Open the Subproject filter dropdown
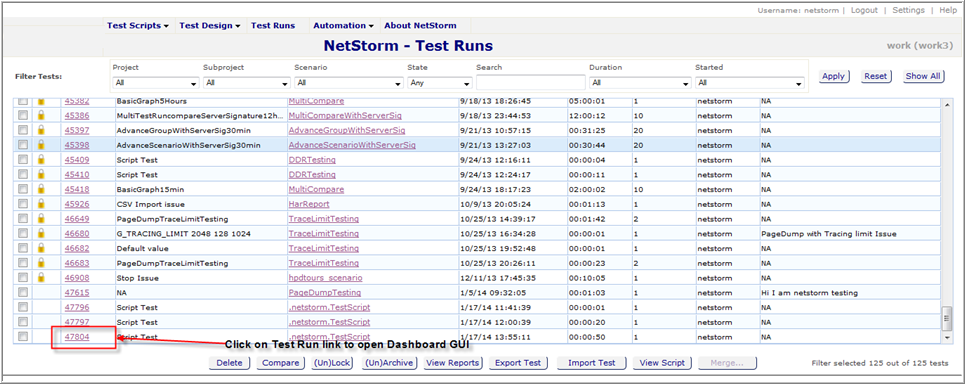 (x=247, y=82)
